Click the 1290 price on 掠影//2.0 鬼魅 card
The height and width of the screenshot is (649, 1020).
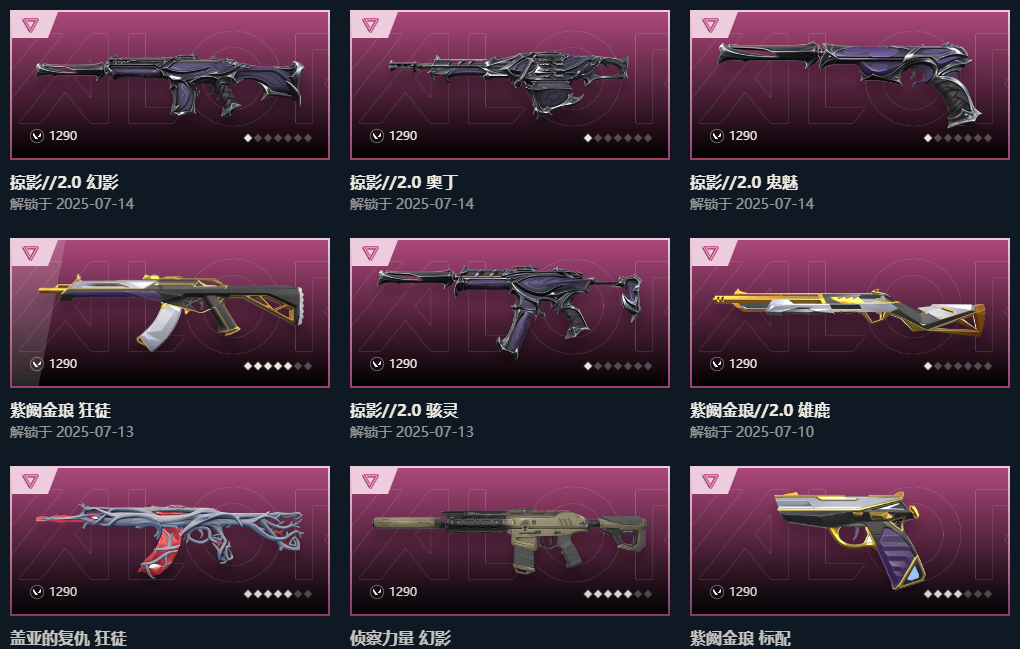(743, 136)
